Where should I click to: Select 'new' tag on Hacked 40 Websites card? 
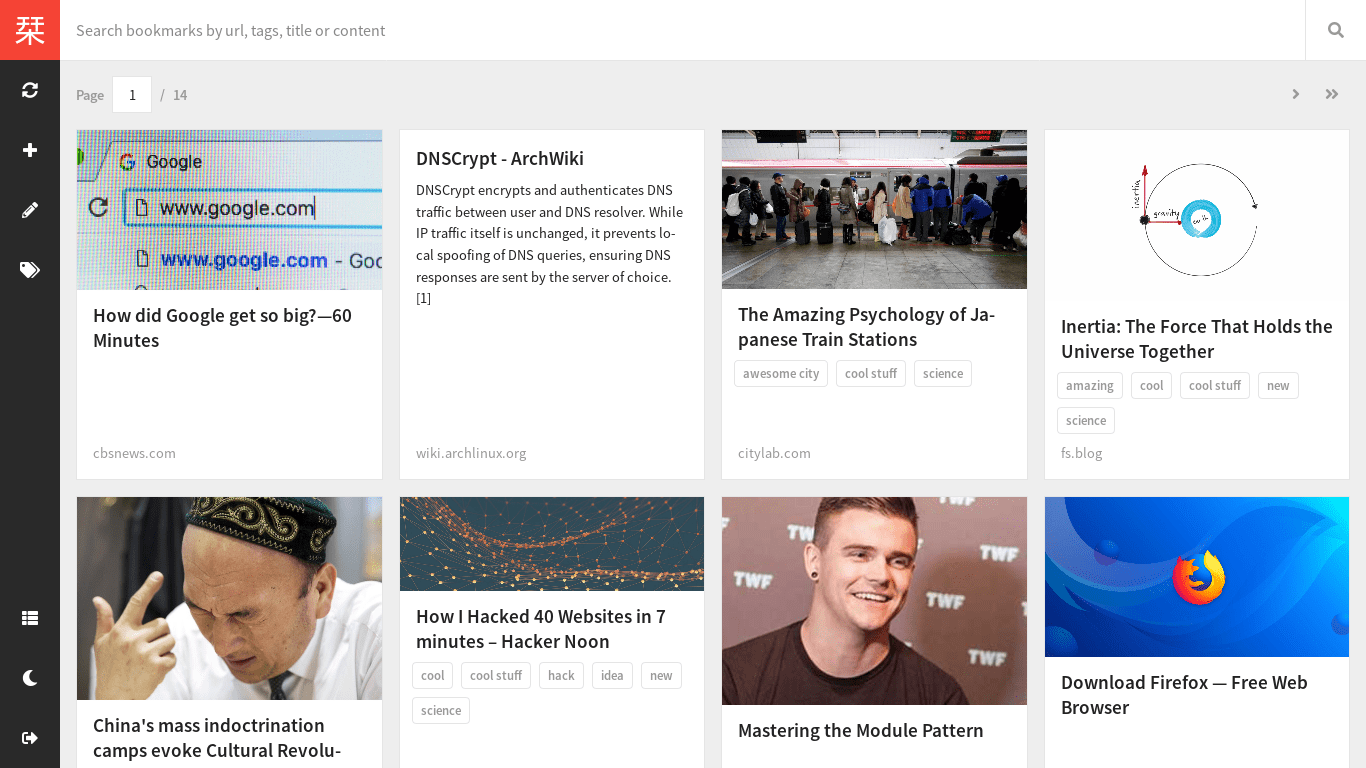[x=661, y=676]
